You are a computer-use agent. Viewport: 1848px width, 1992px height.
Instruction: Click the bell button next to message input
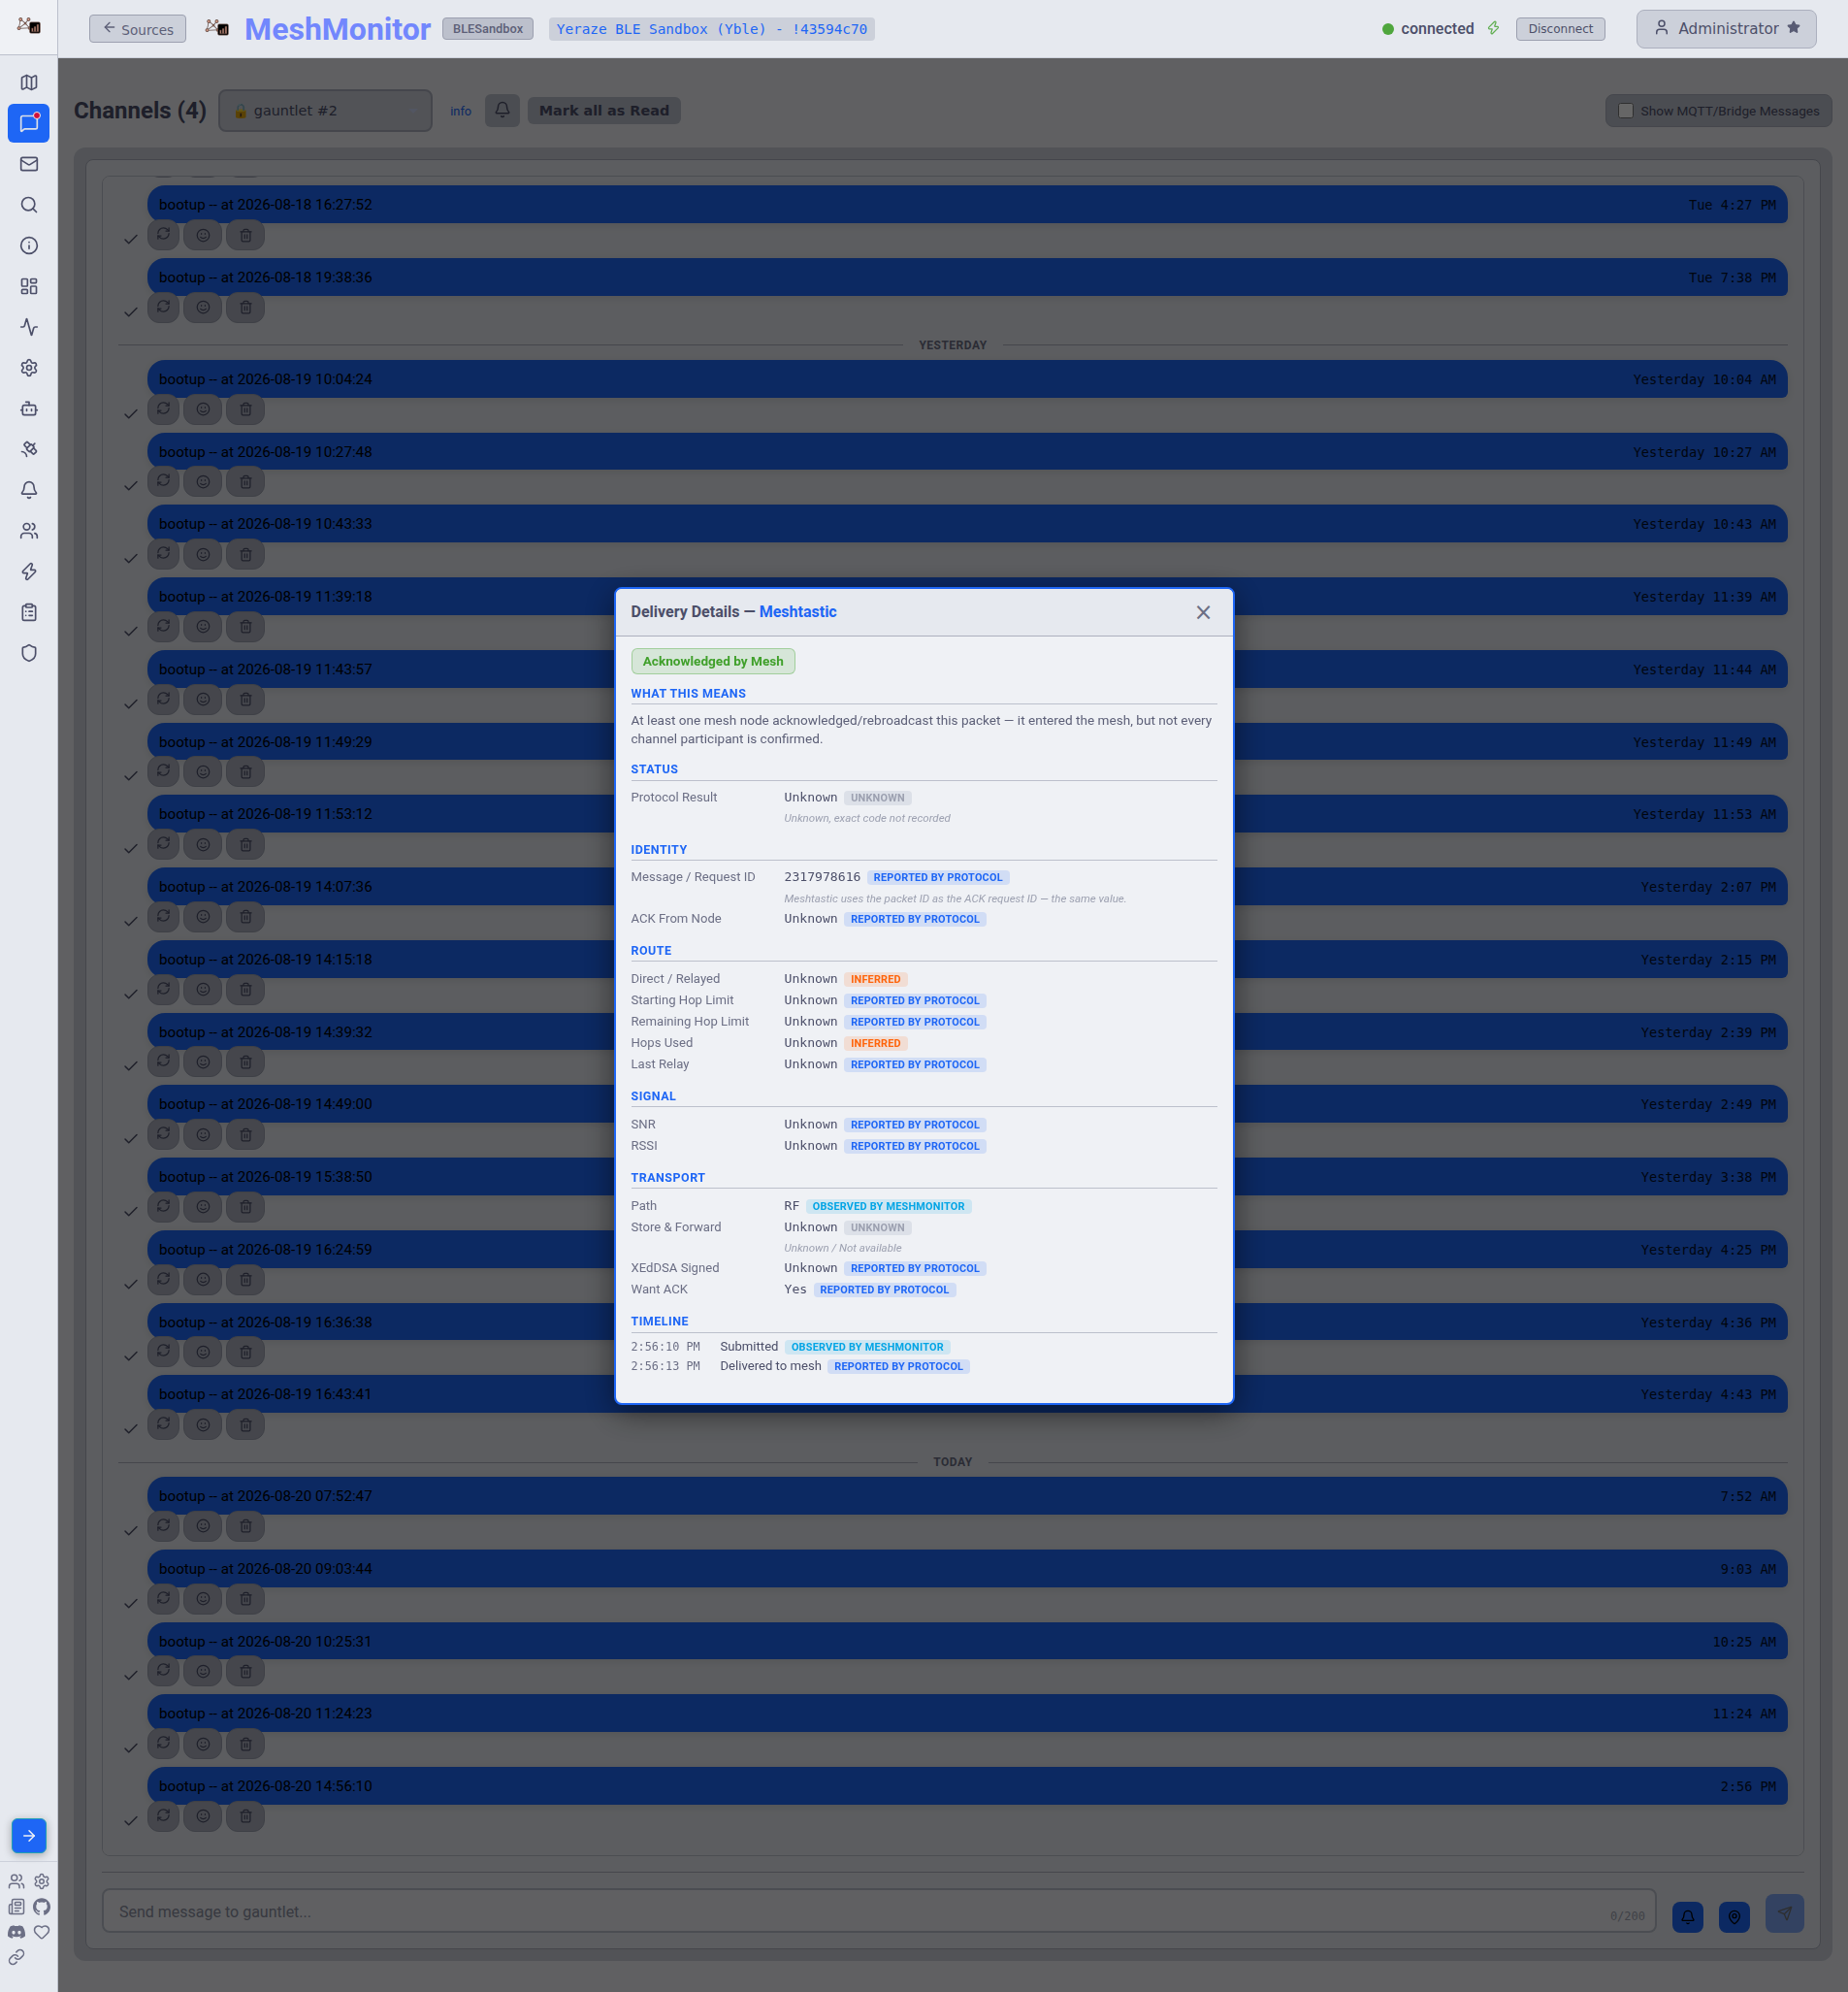pyautogui.click(x=1687, y=1916)
